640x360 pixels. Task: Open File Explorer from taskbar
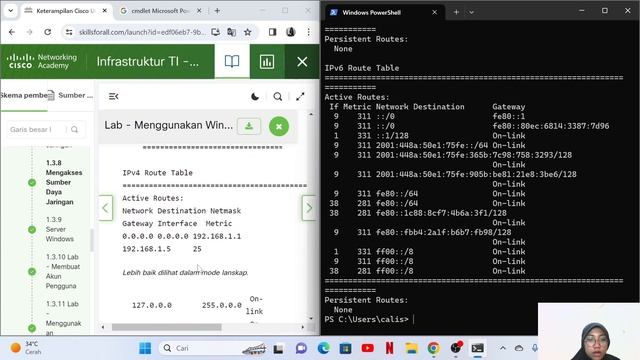pyautogui.click(x=411, y=348)
